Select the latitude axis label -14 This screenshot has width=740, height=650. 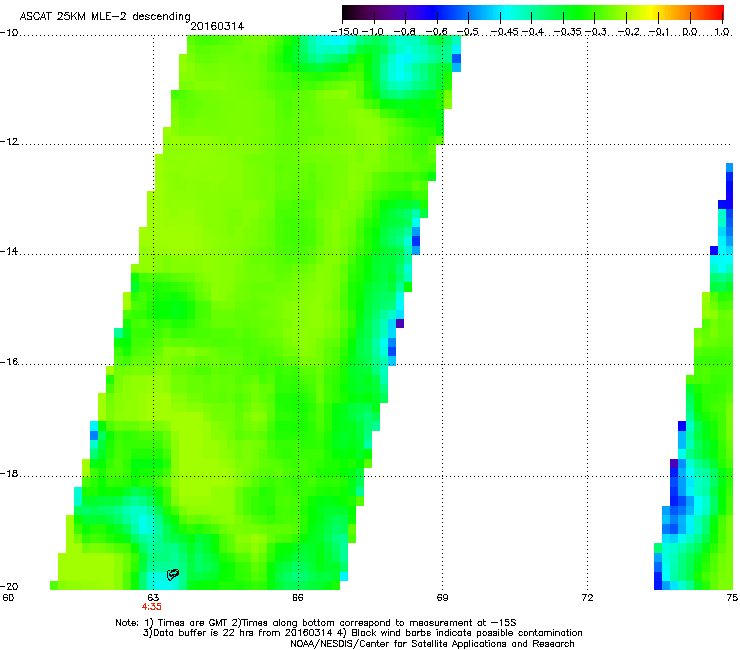[x=9, y=251]
